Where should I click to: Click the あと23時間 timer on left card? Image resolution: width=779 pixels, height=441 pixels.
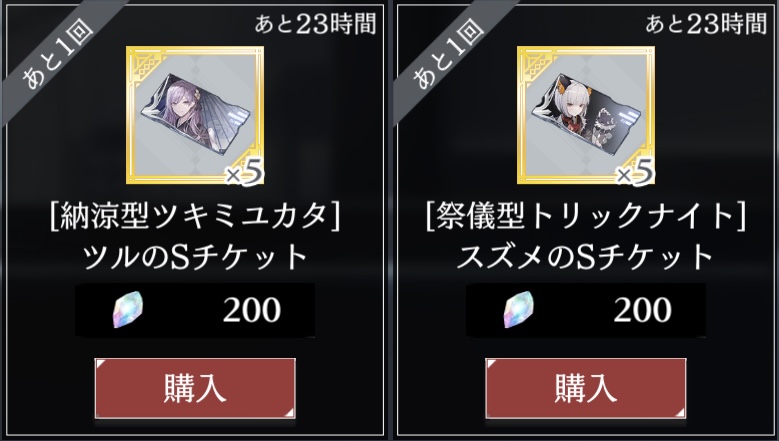tap(315, 24)
